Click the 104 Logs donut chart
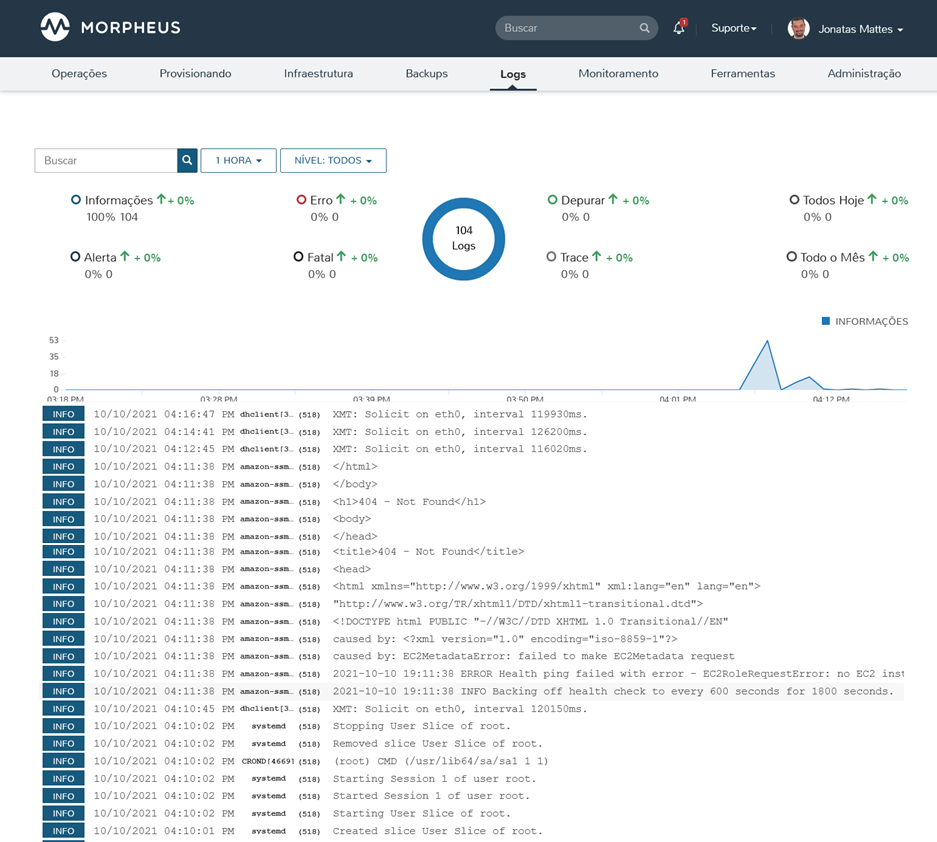Screen dimensions: 937x842 [x=464, y=238]
